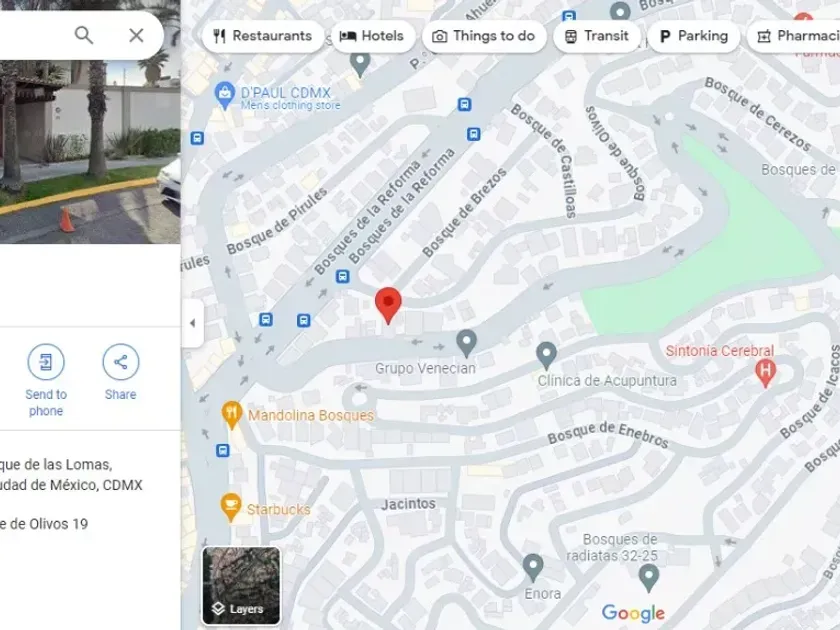
Task: Click the Enora place marker
Action: tap(532, 568)
